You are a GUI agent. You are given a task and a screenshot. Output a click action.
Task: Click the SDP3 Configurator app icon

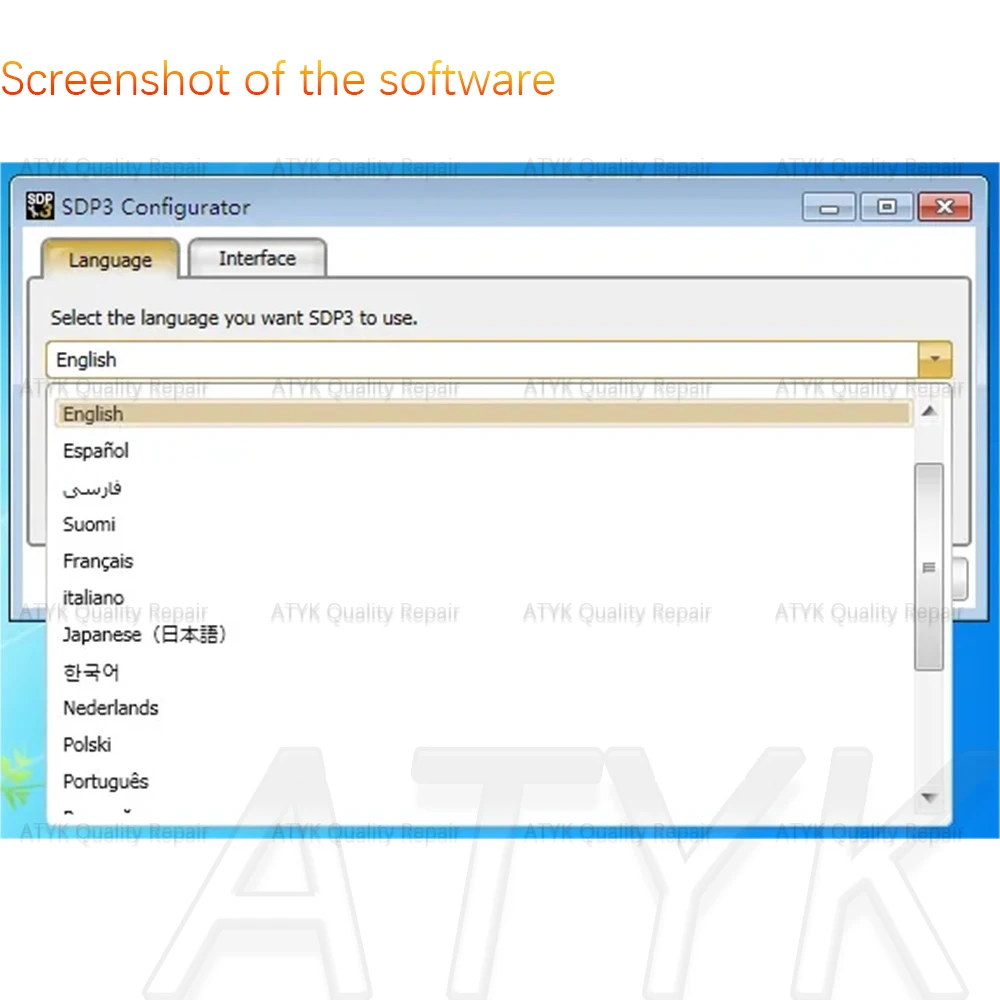pyautogui.click(x=40, y=205)
